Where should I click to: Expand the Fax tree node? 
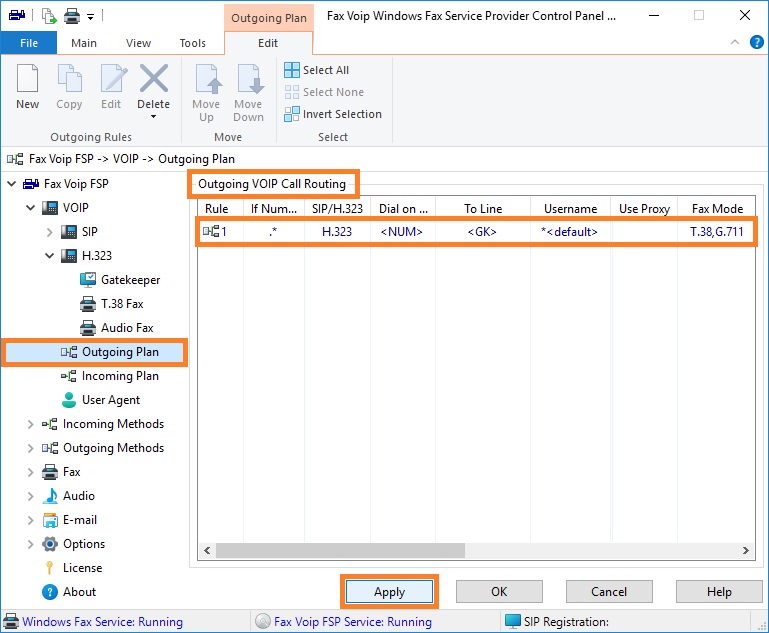pyautogui.click(x=30, y=472)
